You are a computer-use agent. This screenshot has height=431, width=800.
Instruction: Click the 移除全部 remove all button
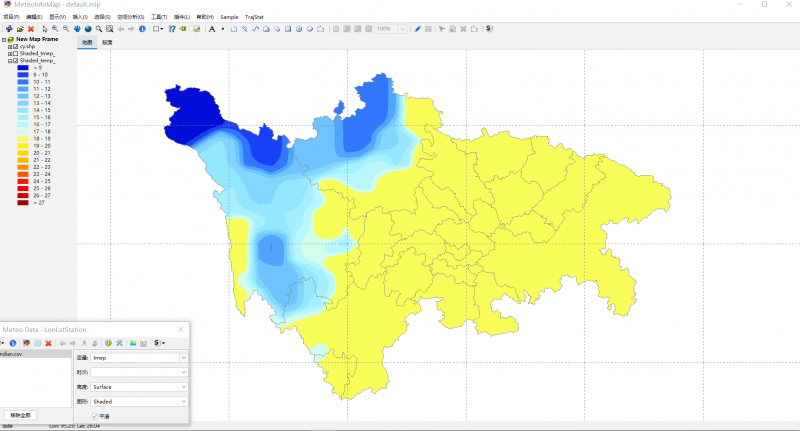pos(19,414)
